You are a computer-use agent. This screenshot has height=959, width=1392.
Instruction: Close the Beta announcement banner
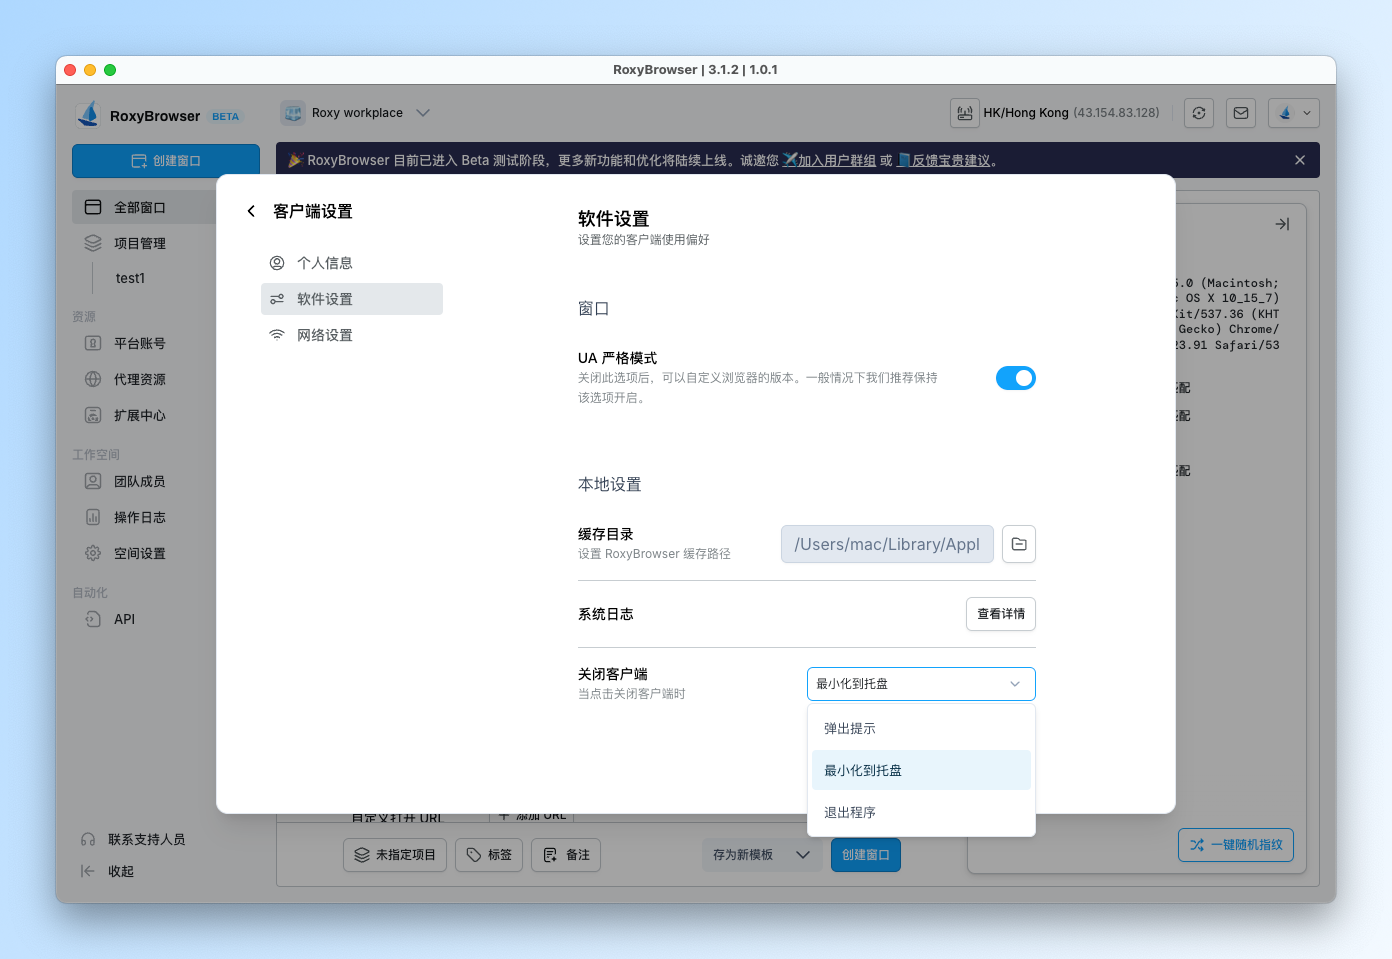point(1300,160)
